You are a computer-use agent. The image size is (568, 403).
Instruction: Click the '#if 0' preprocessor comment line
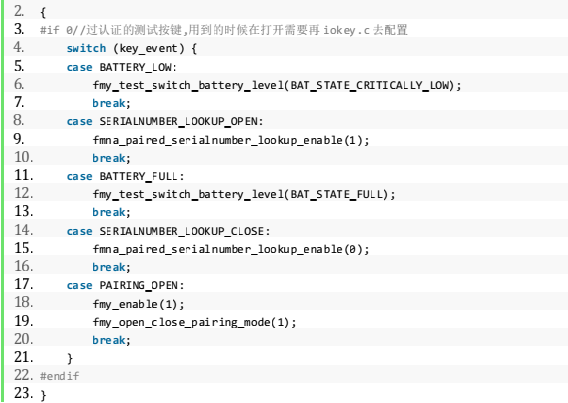[x=224, y=30]
